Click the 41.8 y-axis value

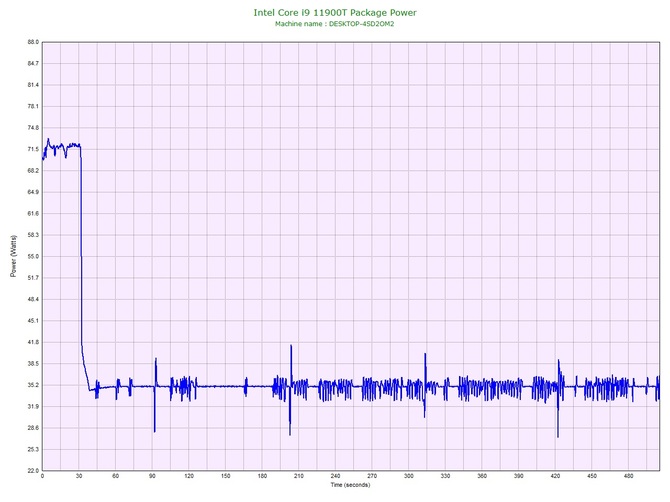pyautogui.click(x=33, y=342)
